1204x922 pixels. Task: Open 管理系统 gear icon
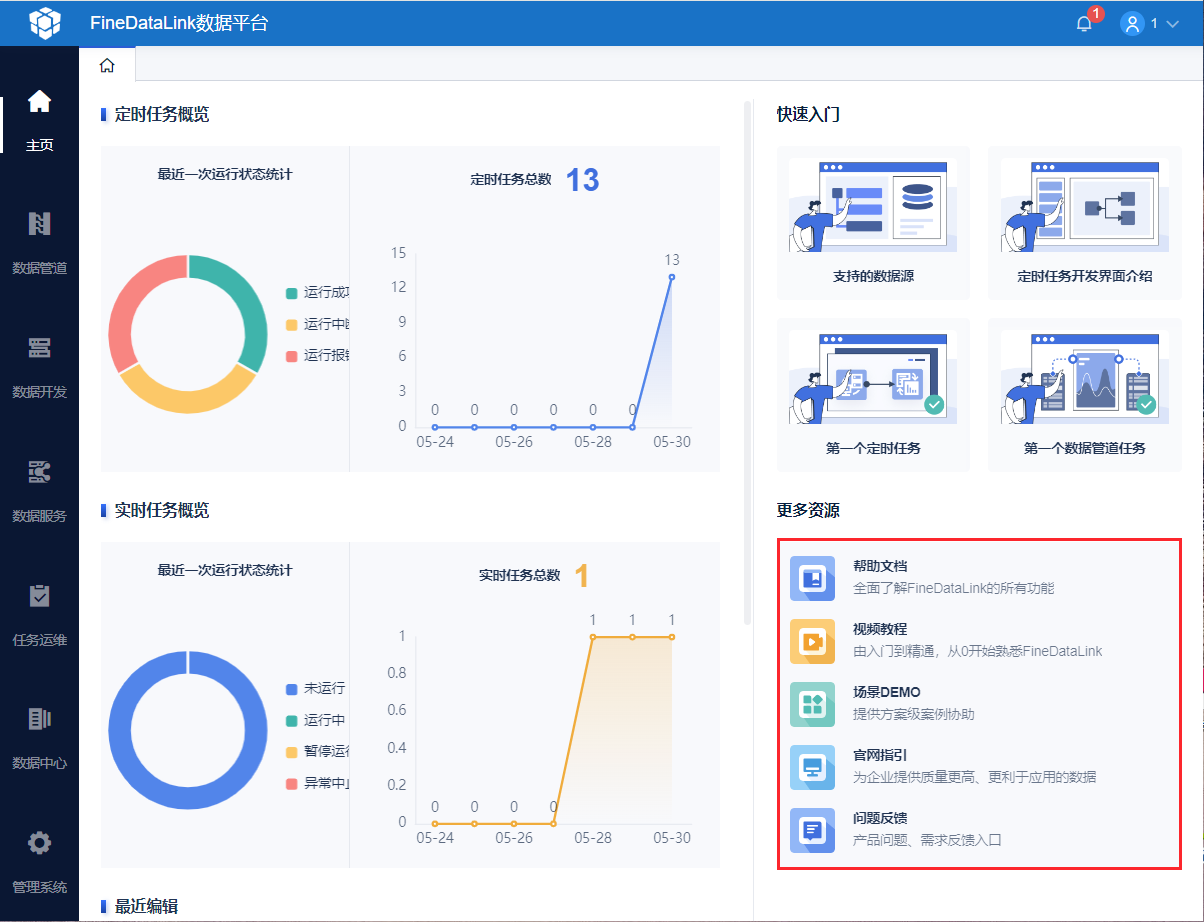[39, 843]
